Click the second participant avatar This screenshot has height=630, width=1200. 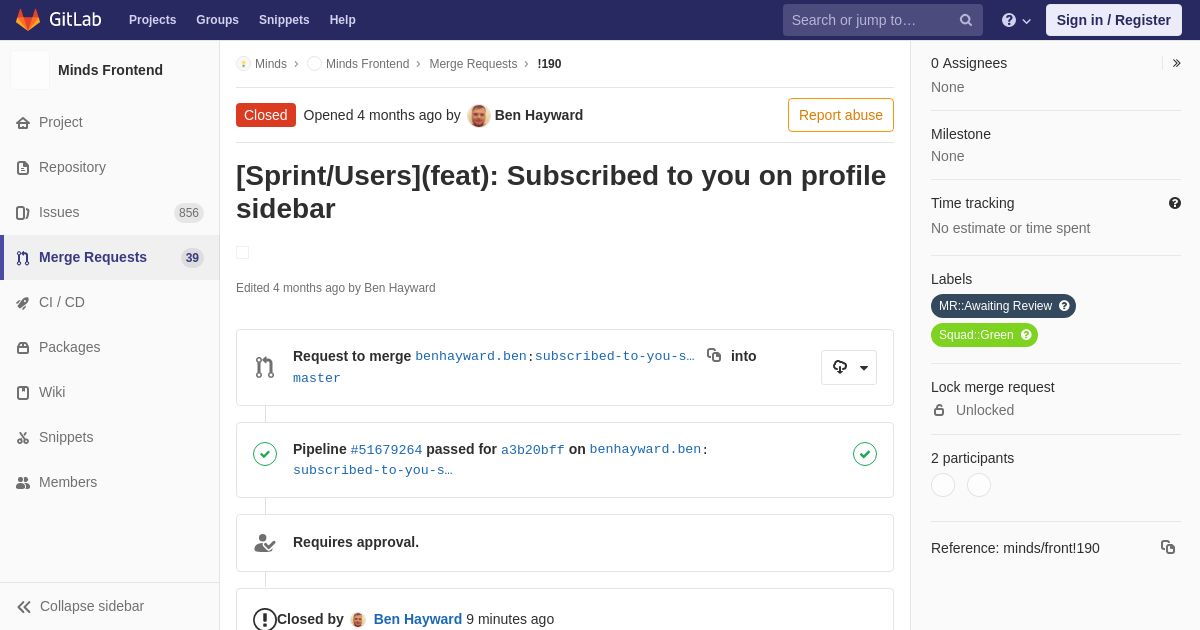coord(979,485)
